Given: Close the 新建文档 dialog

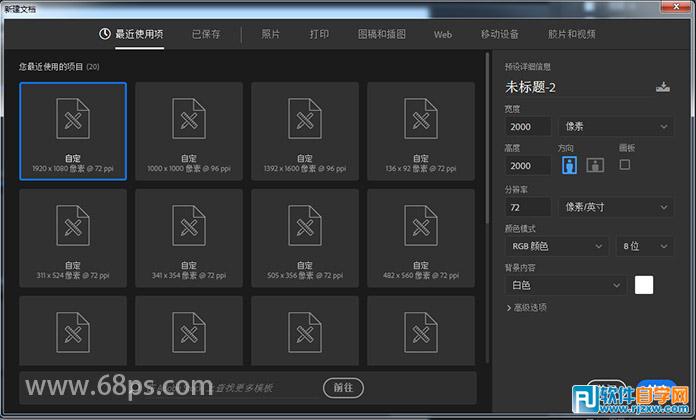Looking at the screenshot, I should click(x=676, y=7).
